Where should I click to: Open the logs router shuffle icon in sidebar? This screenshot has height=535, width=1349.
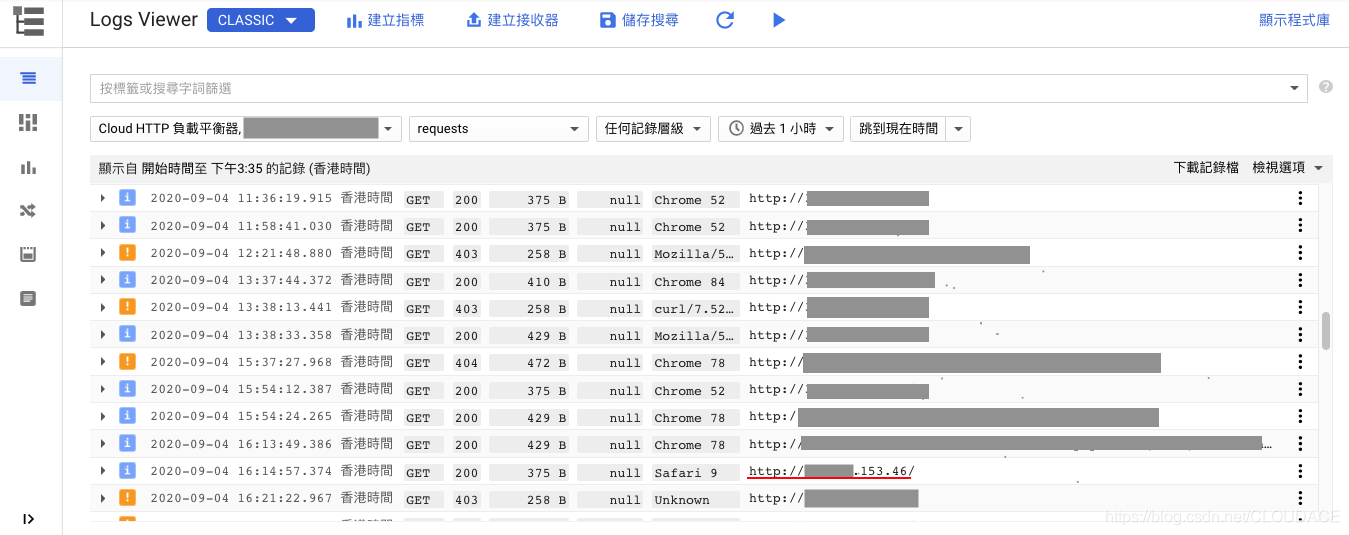pos(28,210)
